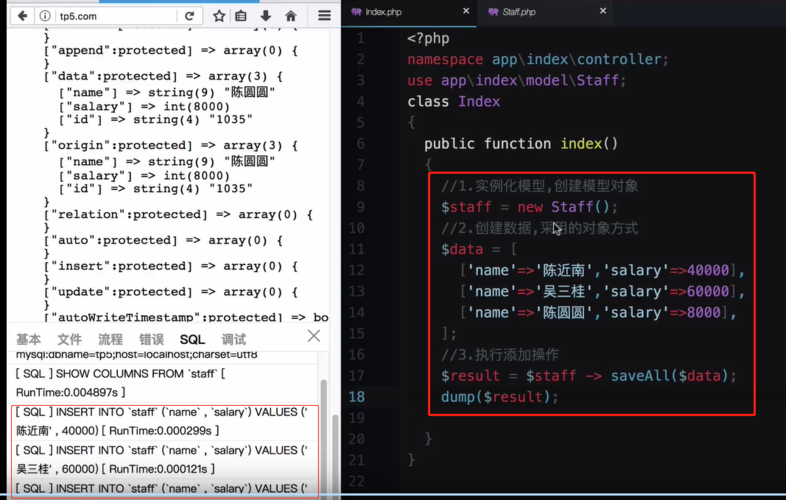Click the ["insert":protected] dump line
This screenshot has width=786, height=500.
[171, 266]
